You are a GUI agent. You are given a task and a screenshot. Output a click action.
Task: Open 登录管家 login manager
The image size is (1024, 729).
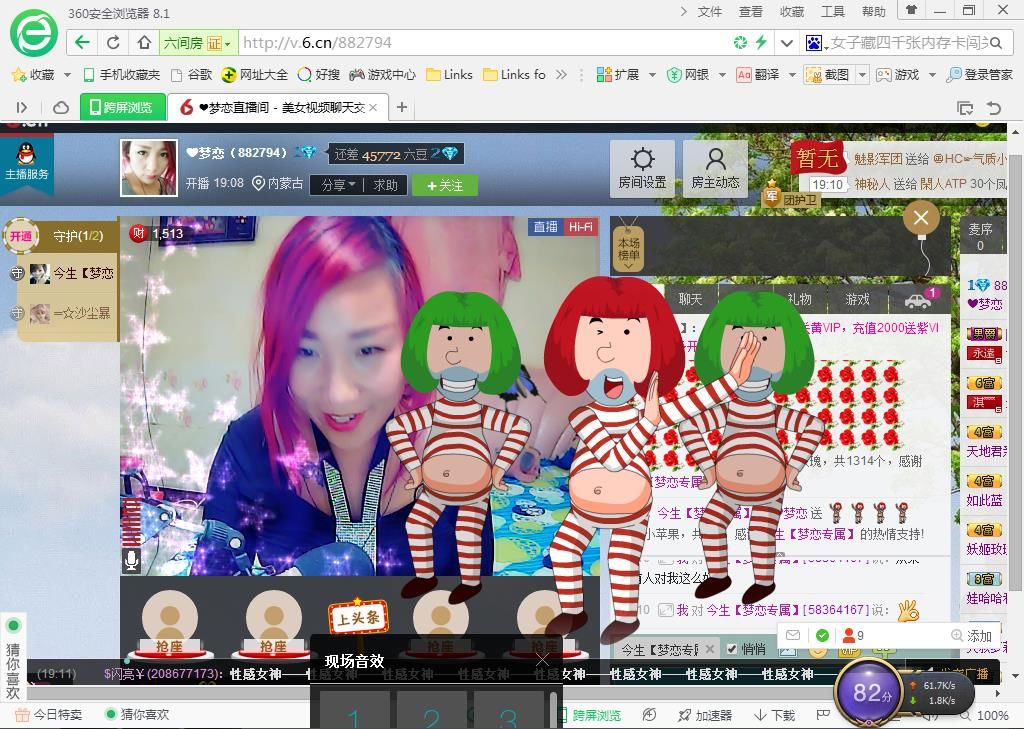979,75
